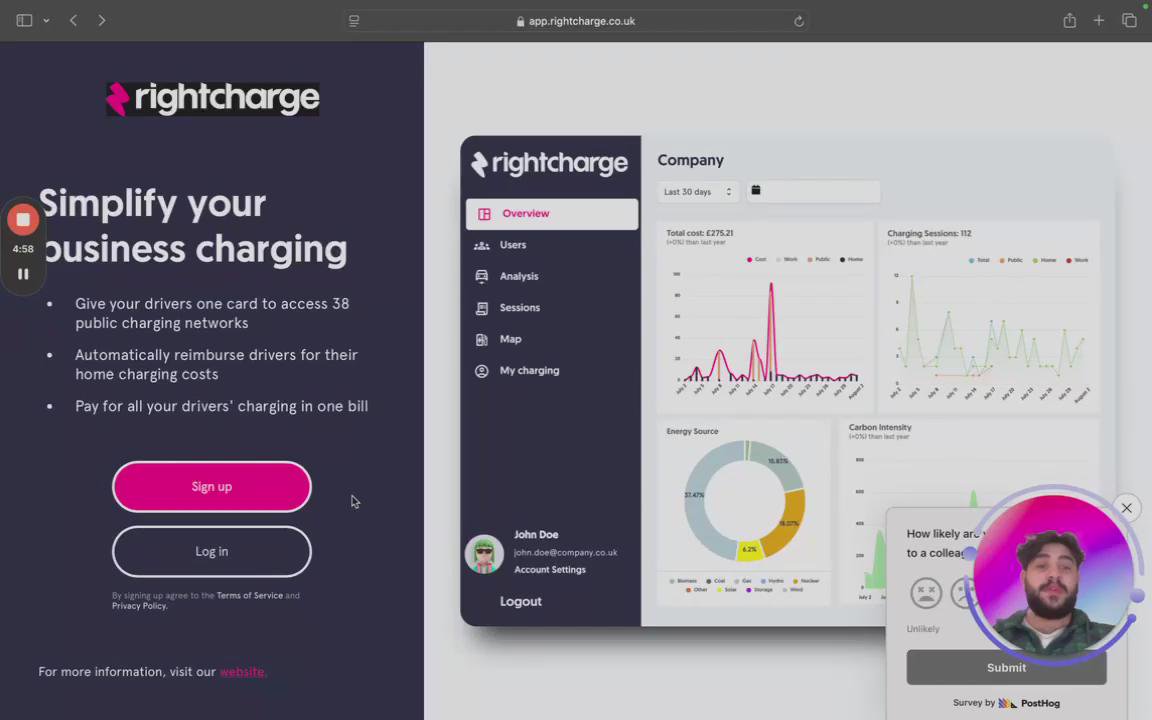Go back with the browser back arrow

click(x=73, y=21)
